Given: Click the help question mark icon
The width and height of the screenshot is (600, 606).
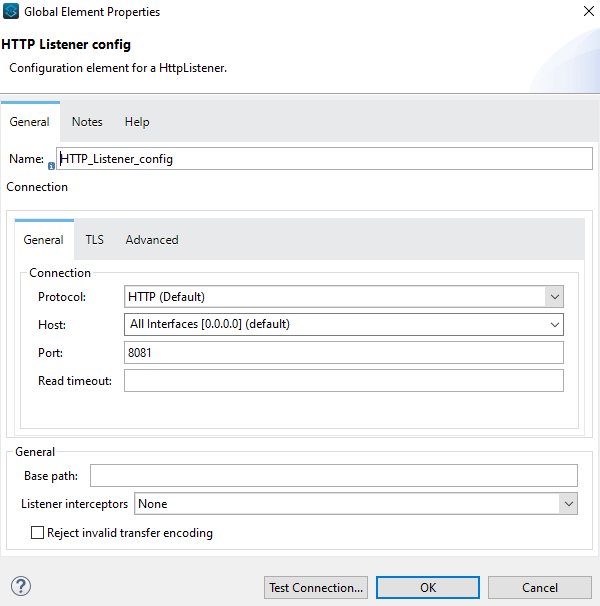Looking at the screenshot, I should [x=20, y=586].
